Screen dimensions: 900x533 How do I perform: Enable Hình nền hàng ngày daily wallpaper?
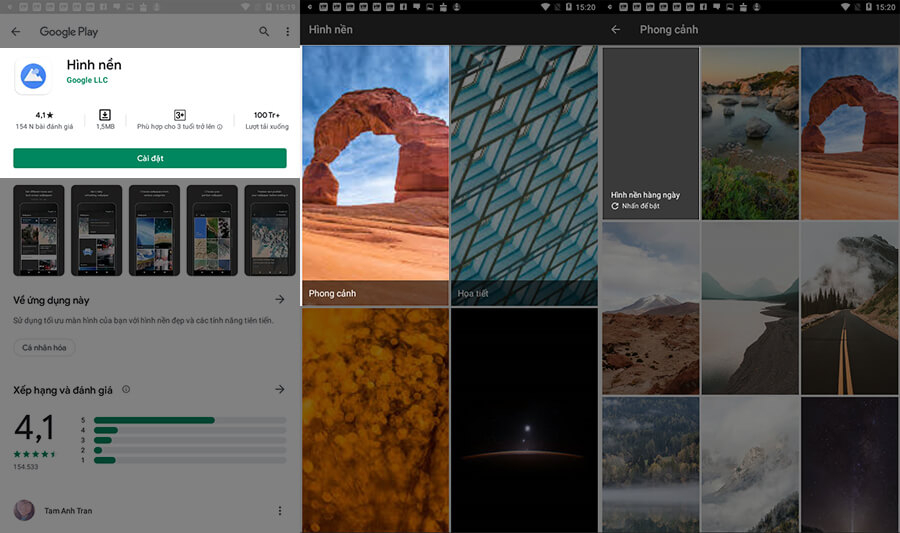point(650,133)
